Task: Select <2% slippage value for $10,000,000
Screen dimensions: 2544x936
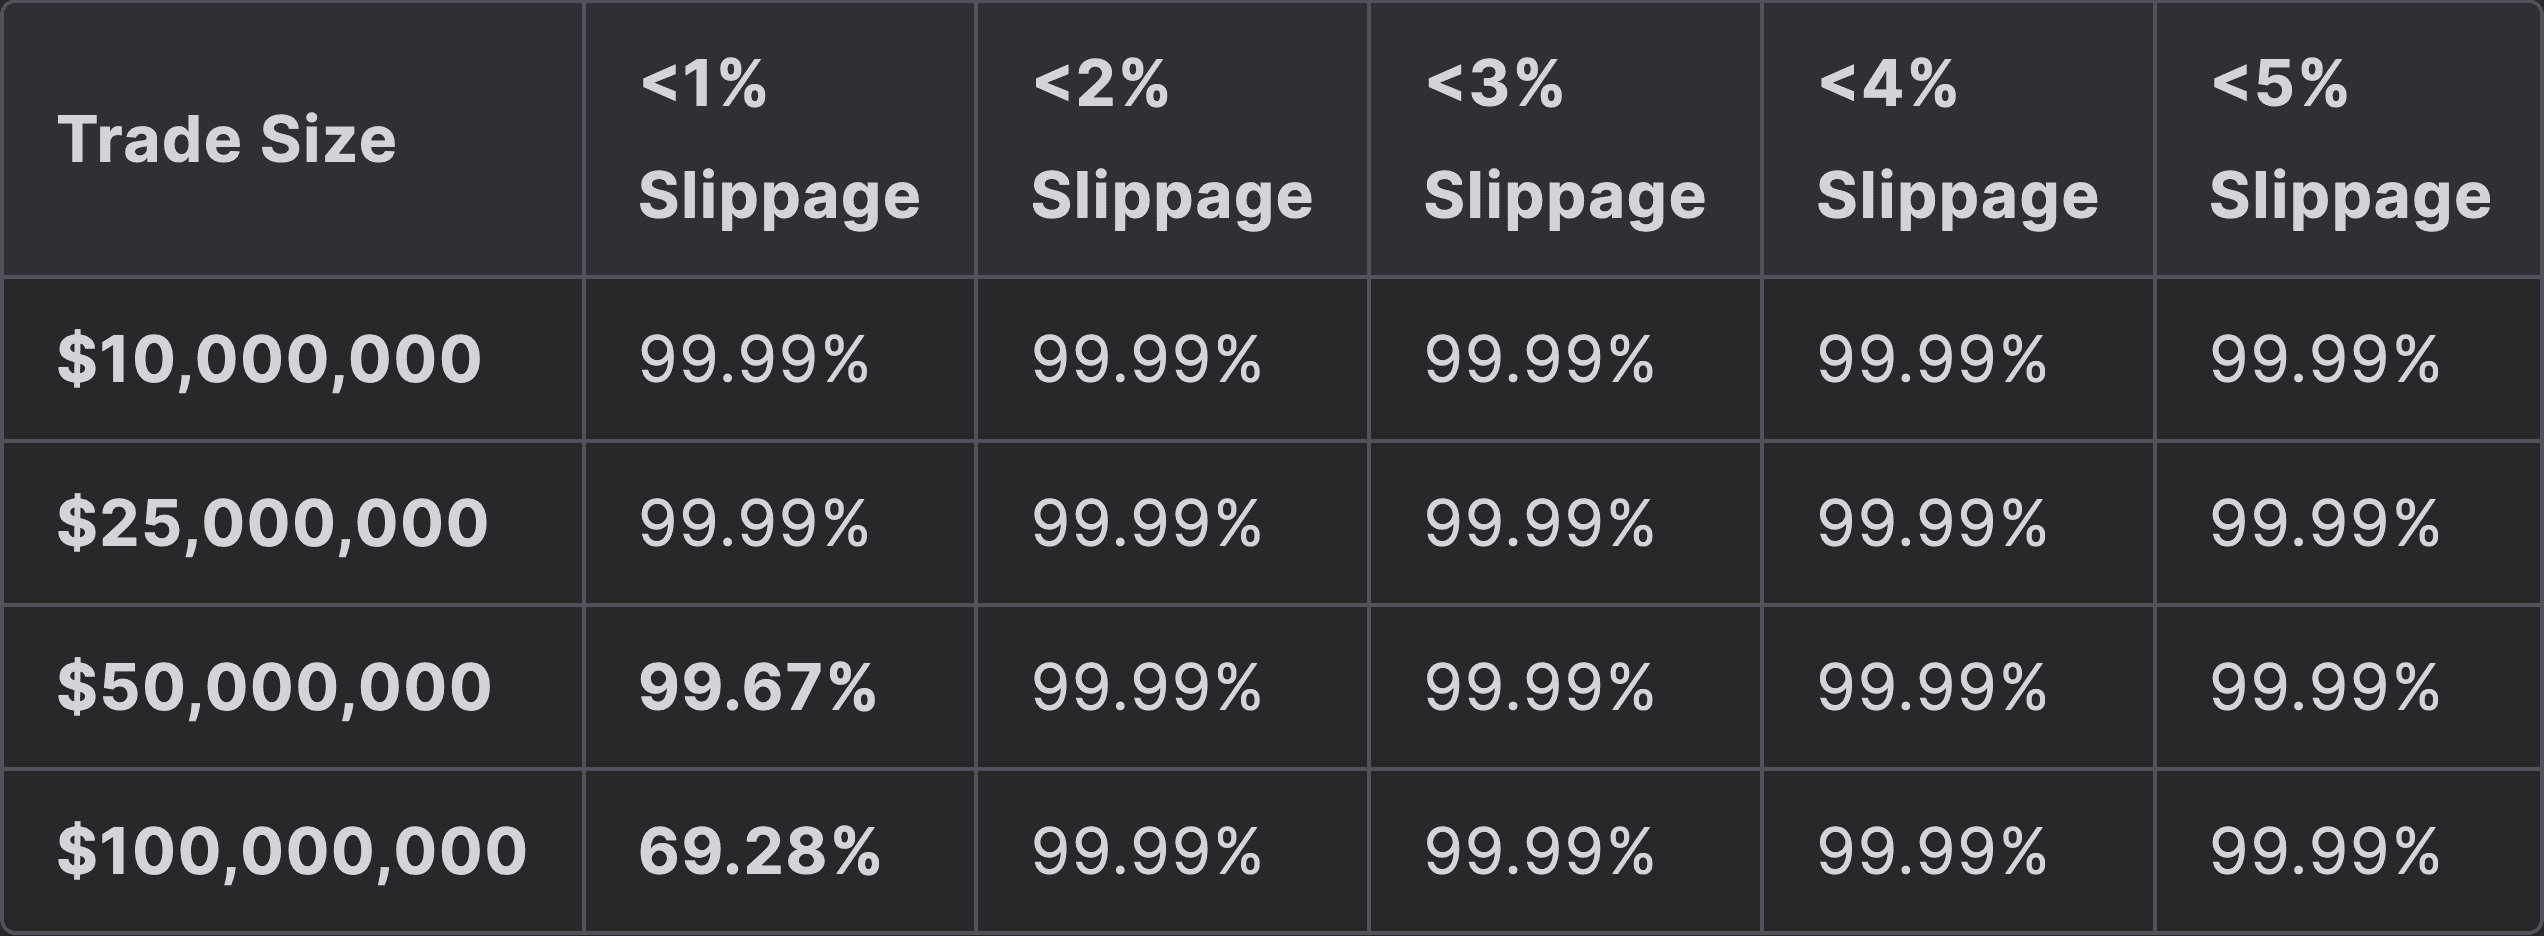Action: (x=1146, y=359)
